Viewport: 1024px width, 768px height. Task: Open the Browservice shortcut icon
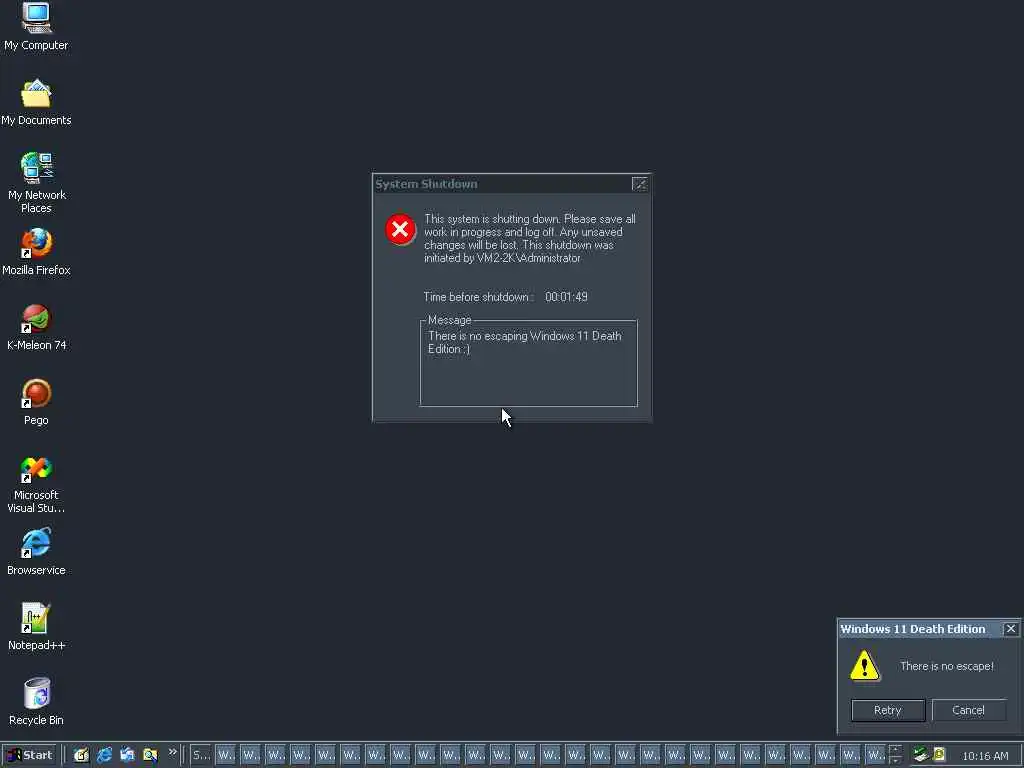(36, 552)
